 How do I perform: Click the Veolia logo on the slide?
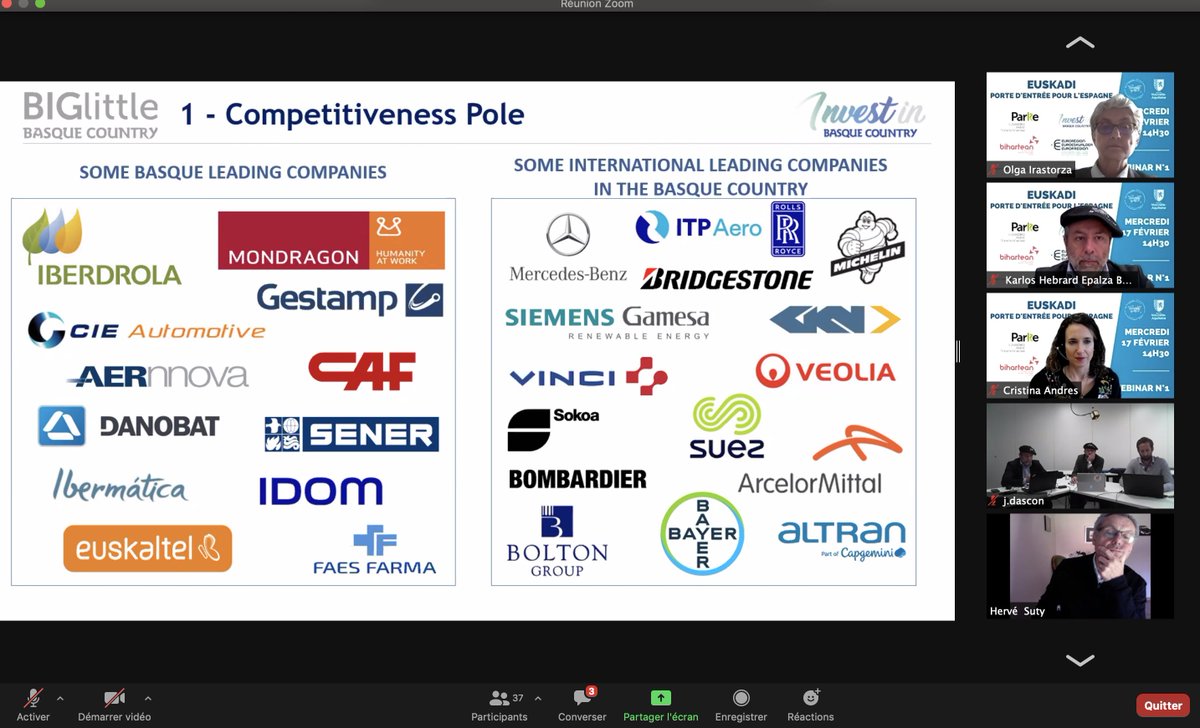click(x=826, y=372)
